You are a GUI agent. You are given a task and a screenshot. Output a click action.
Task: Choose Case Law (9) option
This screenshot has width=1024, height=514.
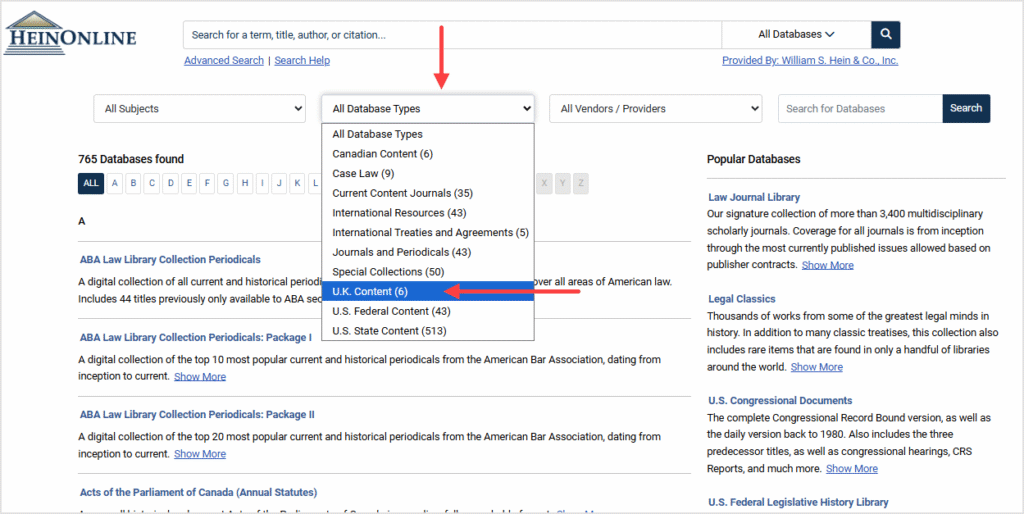click(428, 173)
